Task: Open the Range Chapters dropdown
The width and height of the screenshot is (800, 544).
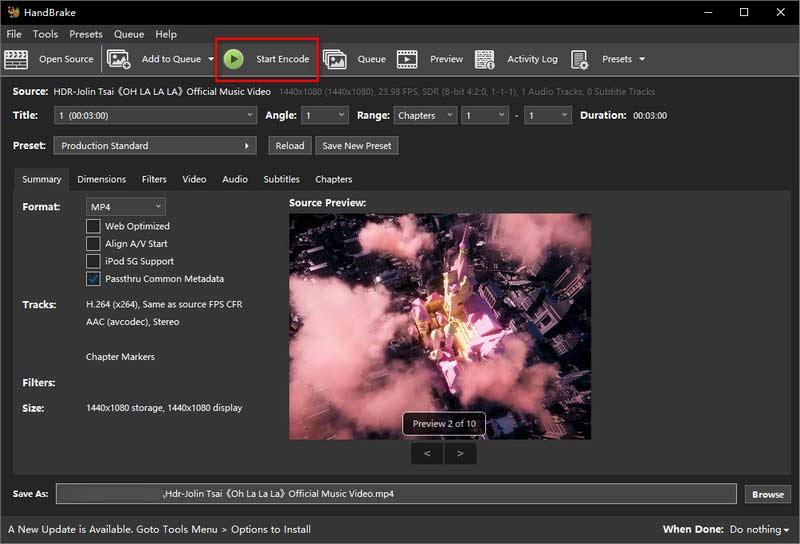Action: pyautogui.click(x=424, y=115)
